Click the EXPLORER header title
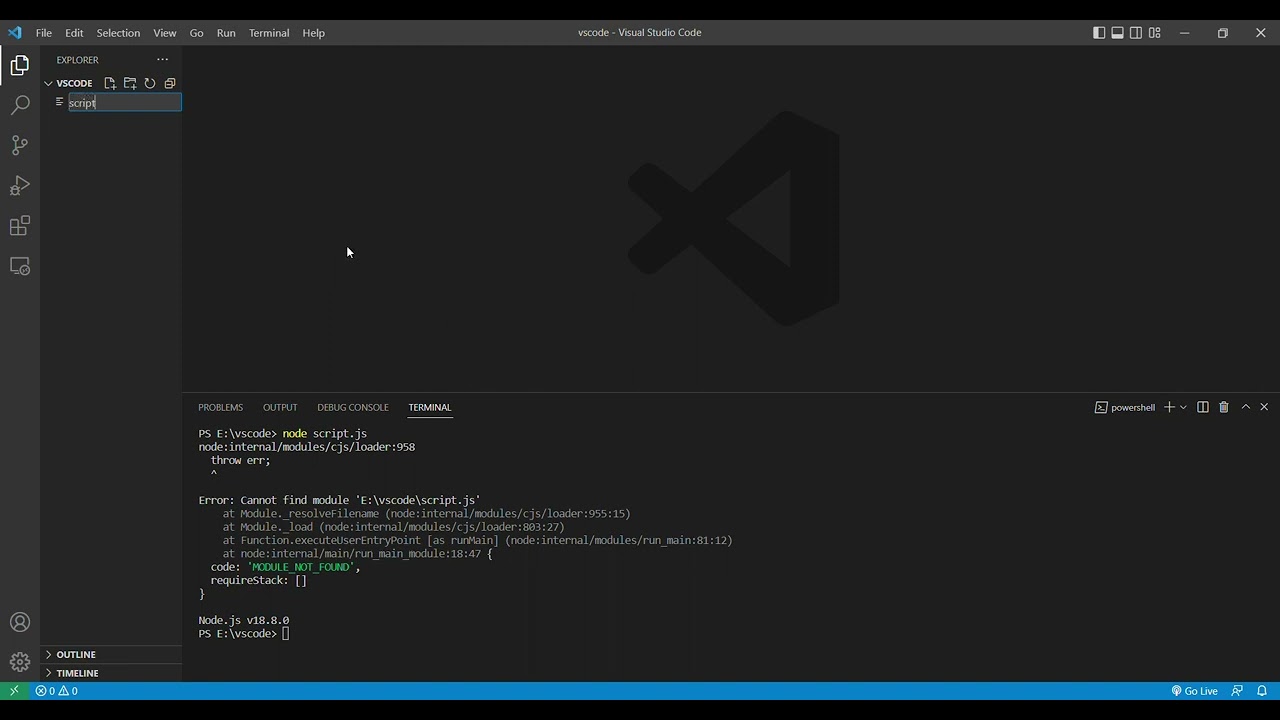The image size is (1280, 720). point(78,60)
